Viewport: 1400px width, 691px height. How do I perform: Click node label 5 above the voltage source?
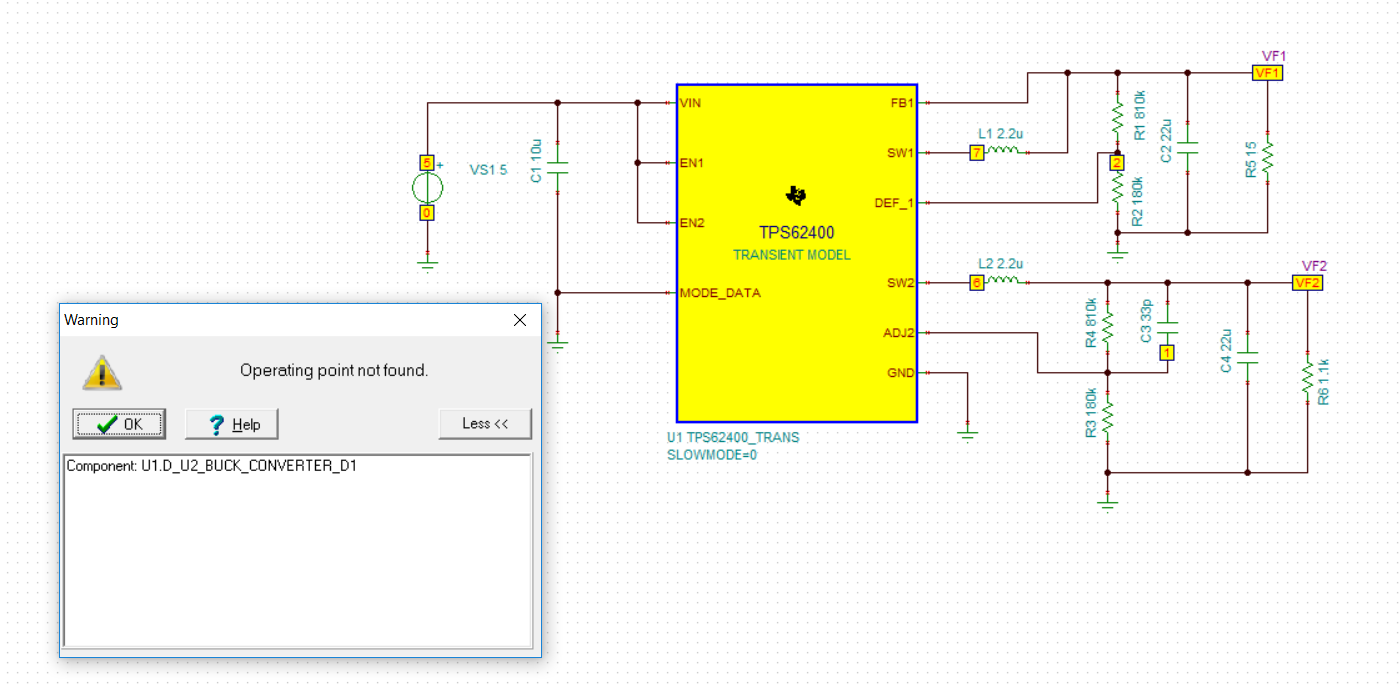pyautogui.click(x=427, y=162)
